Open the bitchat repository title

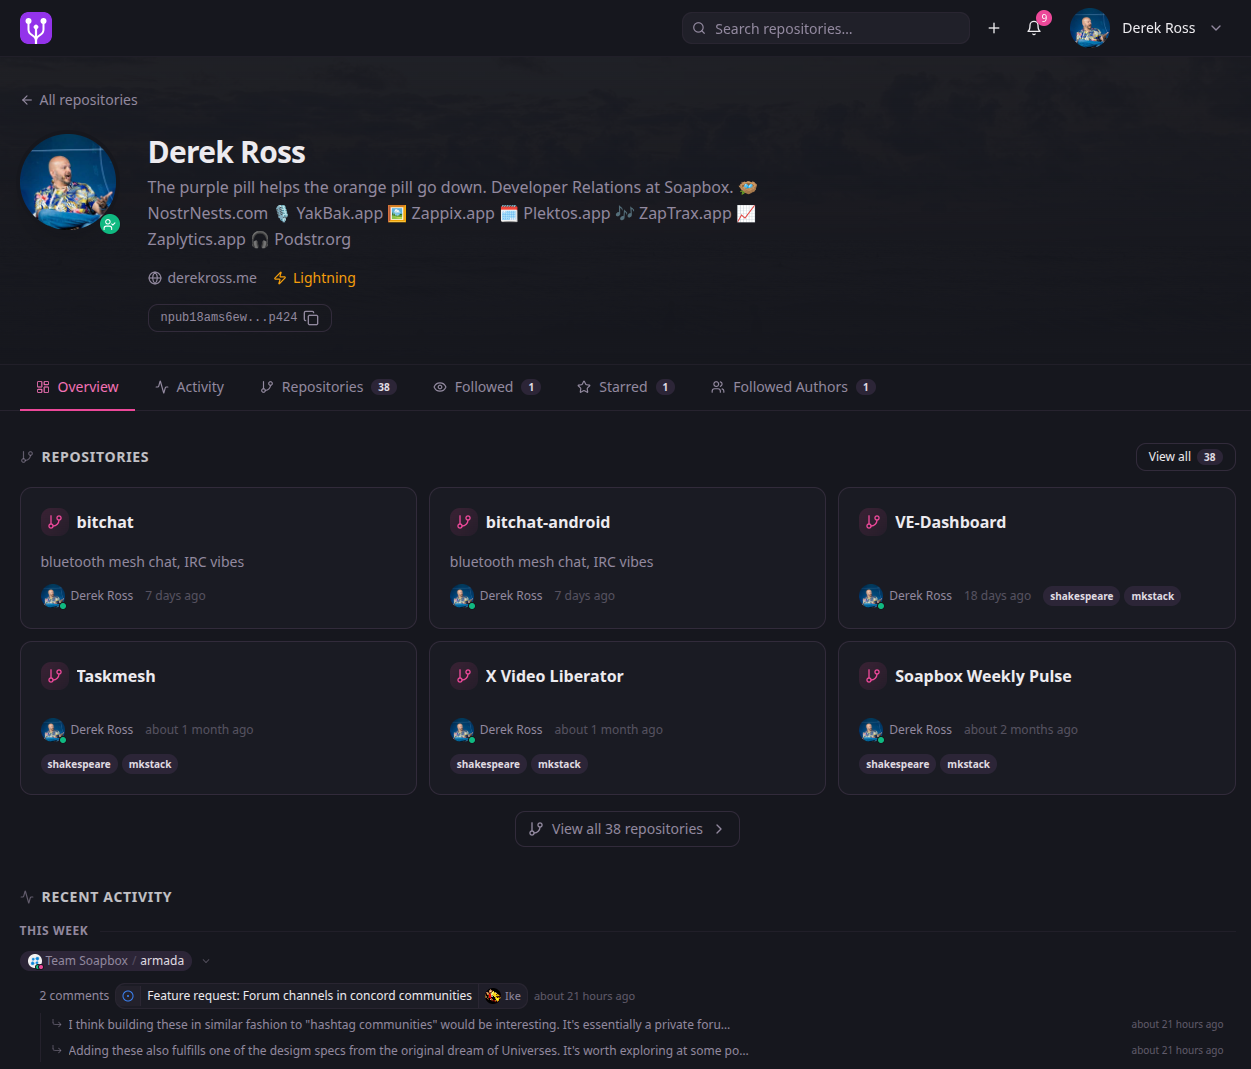click(x=105, y=522)
